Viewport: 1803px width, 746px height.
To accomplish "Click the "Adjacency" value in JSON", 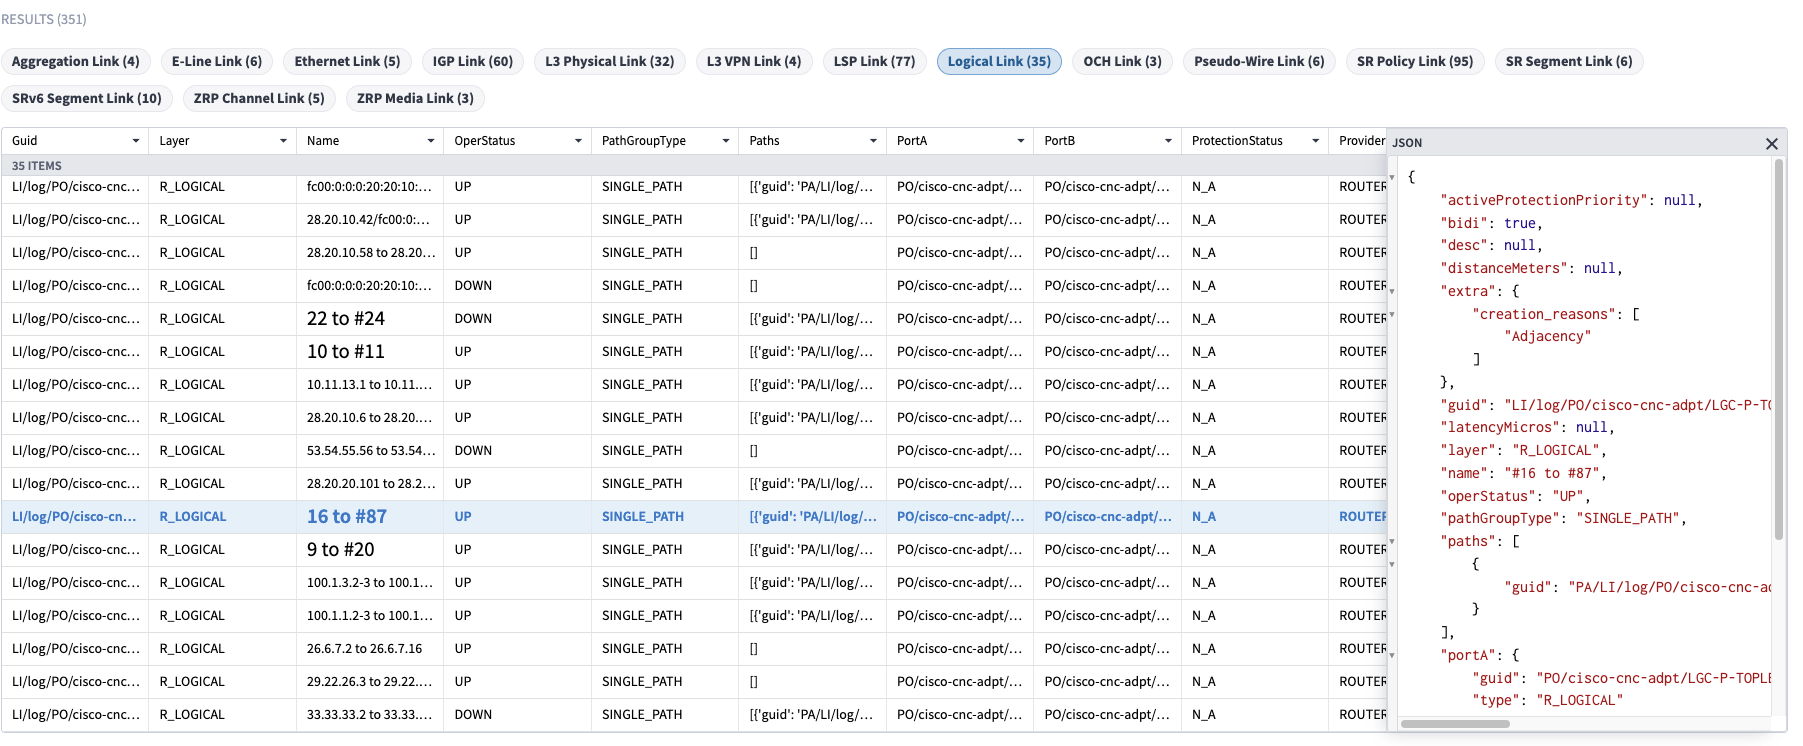I will (1547, 337).
